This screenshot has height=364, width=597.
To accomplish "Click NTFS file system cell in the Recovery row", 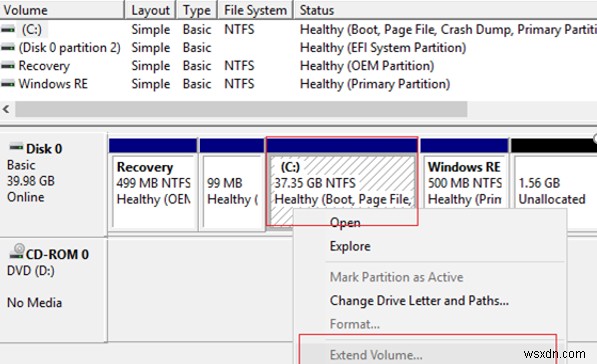I will pyautogui.click(x=239, y=66).
